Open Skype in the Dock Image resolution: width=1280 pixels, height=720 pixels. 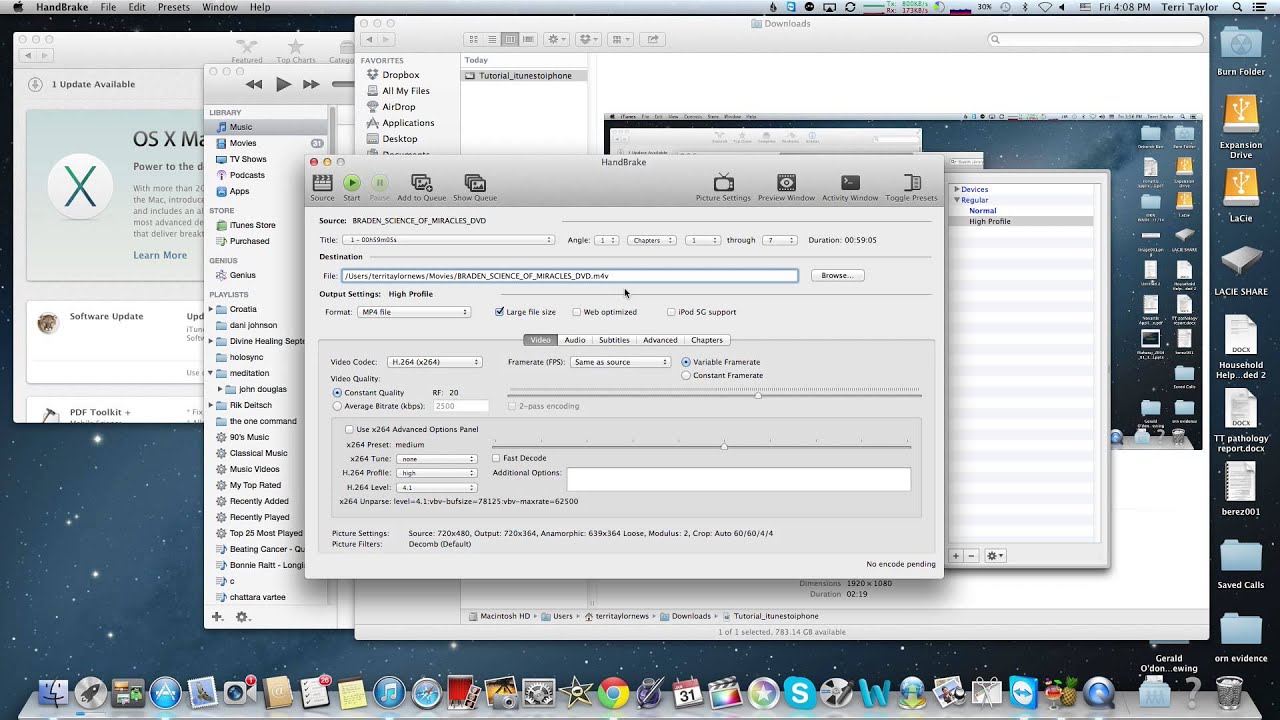pyautogui.click(x=799, y=693)
